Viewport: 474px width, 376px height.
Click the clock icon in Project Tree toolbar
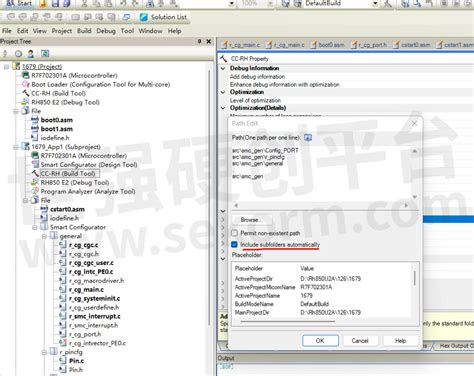pyautogui.click(x=18, y=54)
